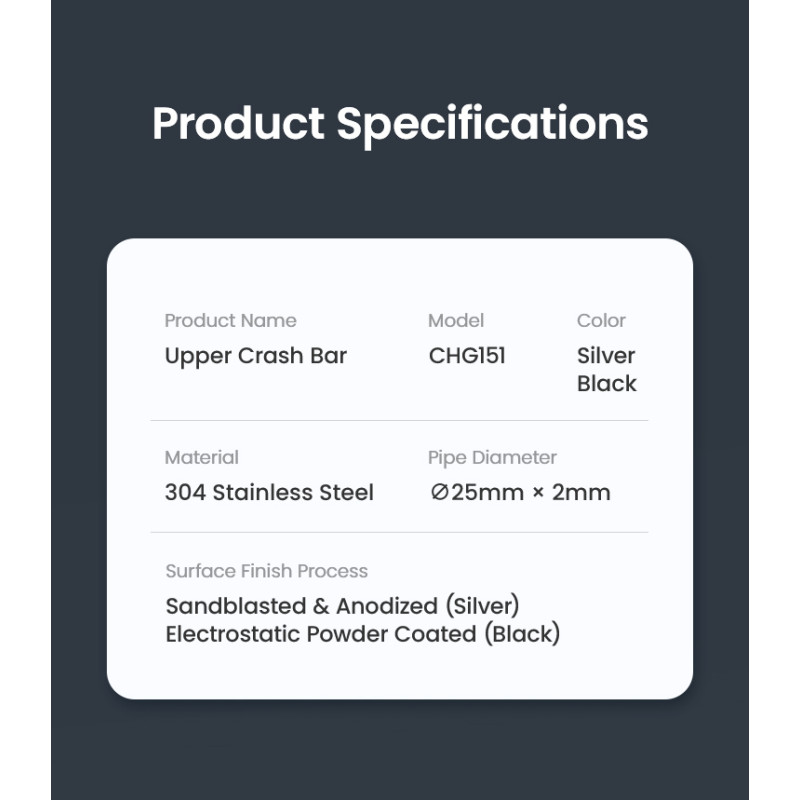This screenshot has height=800, width=800.
Task: Select the Product Name label
Action: tap(230, 321)
